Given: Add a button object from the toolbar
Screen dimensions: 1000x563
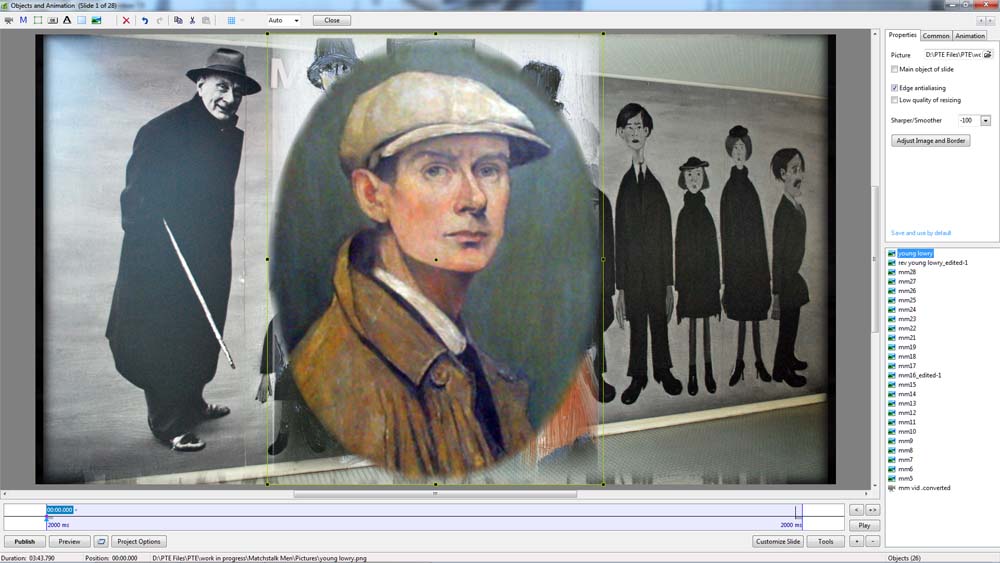Looking at the screenshot, I should [x=52, y=20].
